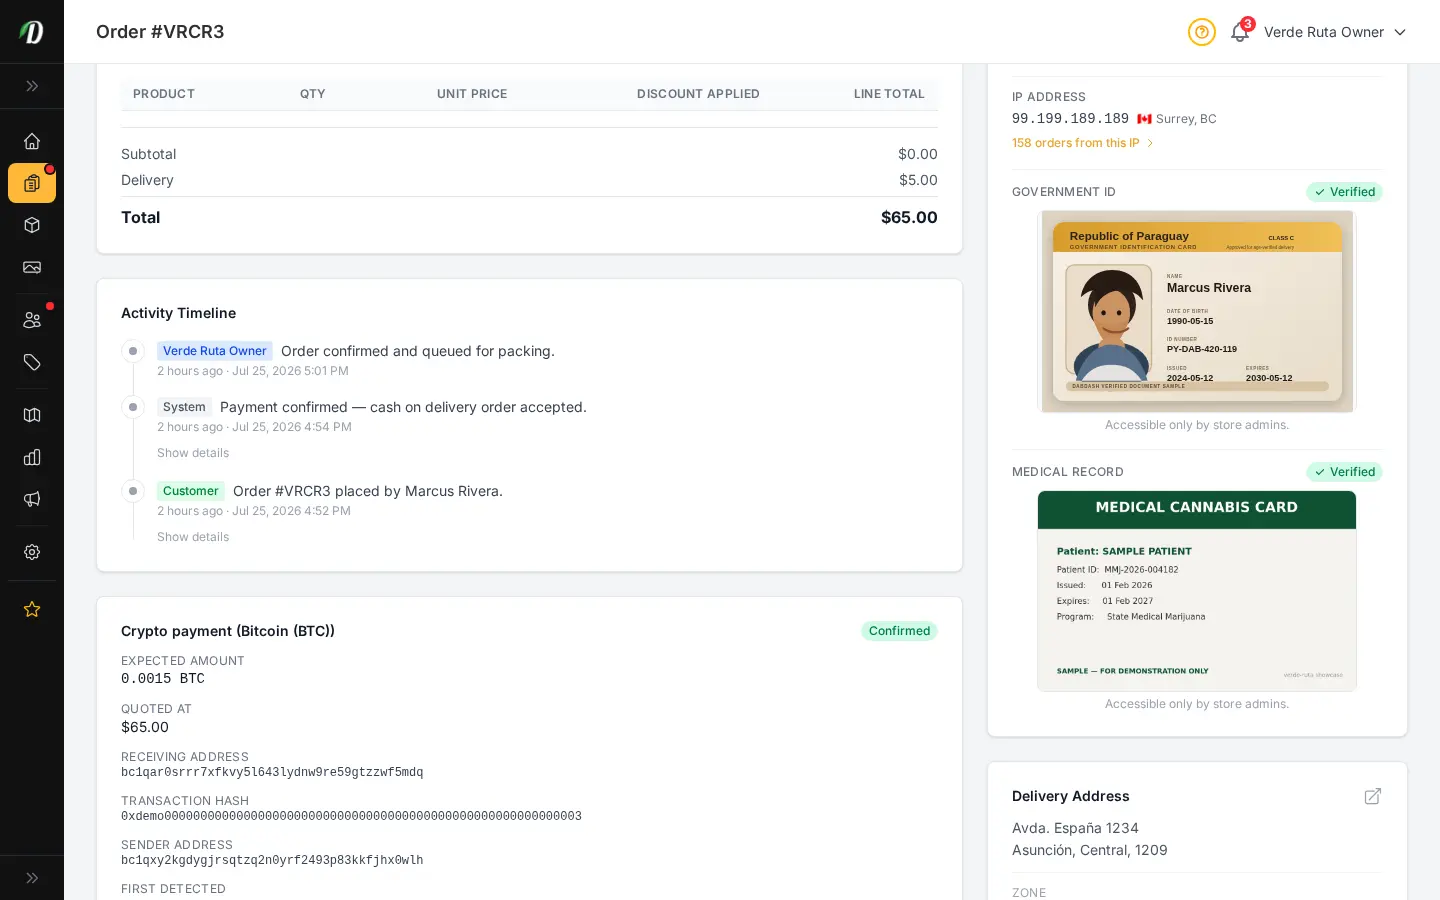This screenshot has width=1440, height=900.
Task: Expand the sidebar with top double-arrow
Action: click(32, 86)
